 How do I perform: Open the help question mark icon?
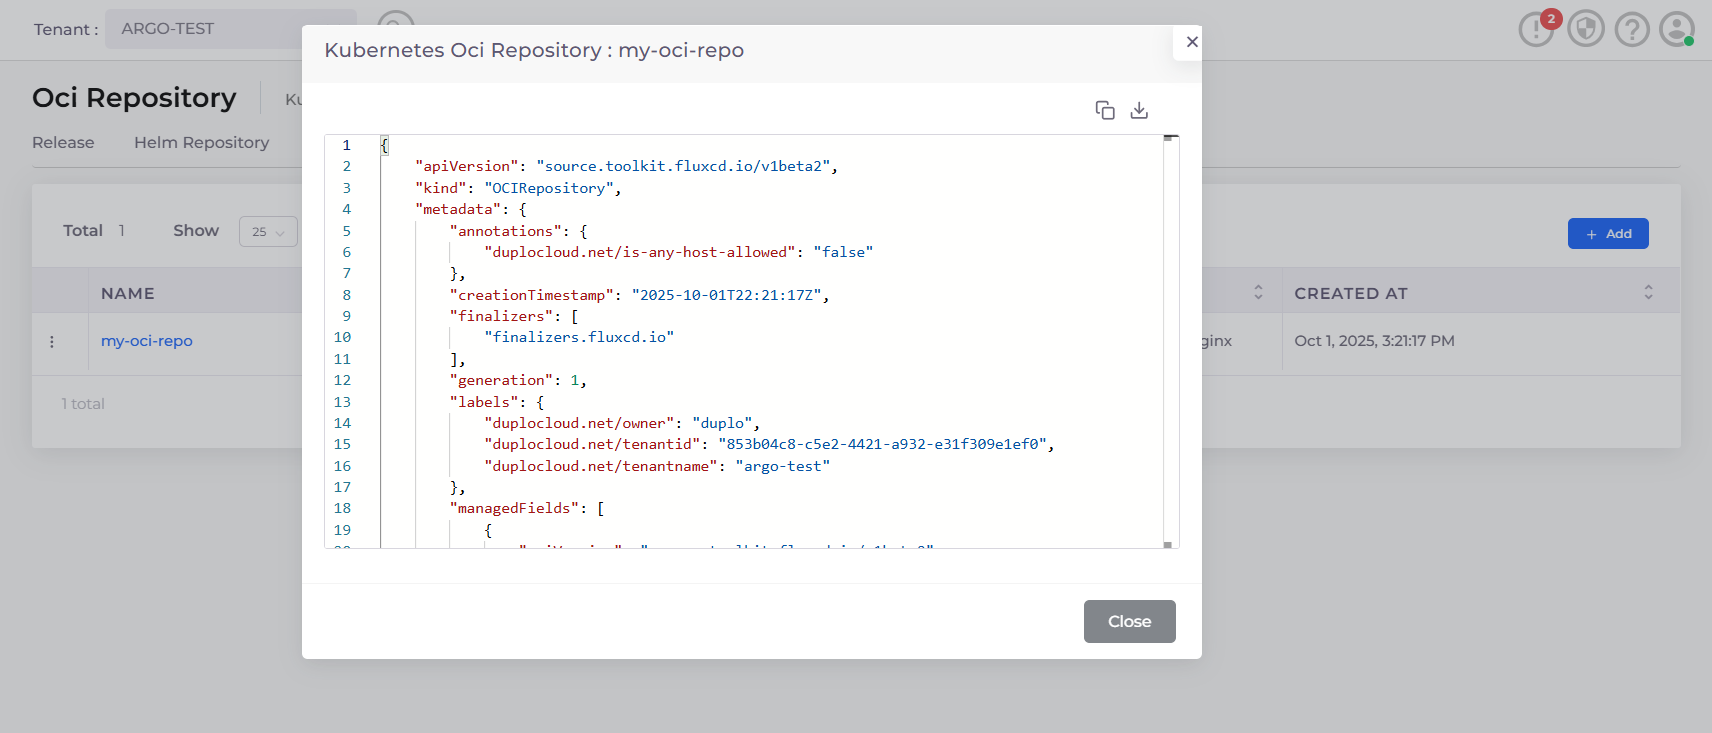tap(1632, 29)
